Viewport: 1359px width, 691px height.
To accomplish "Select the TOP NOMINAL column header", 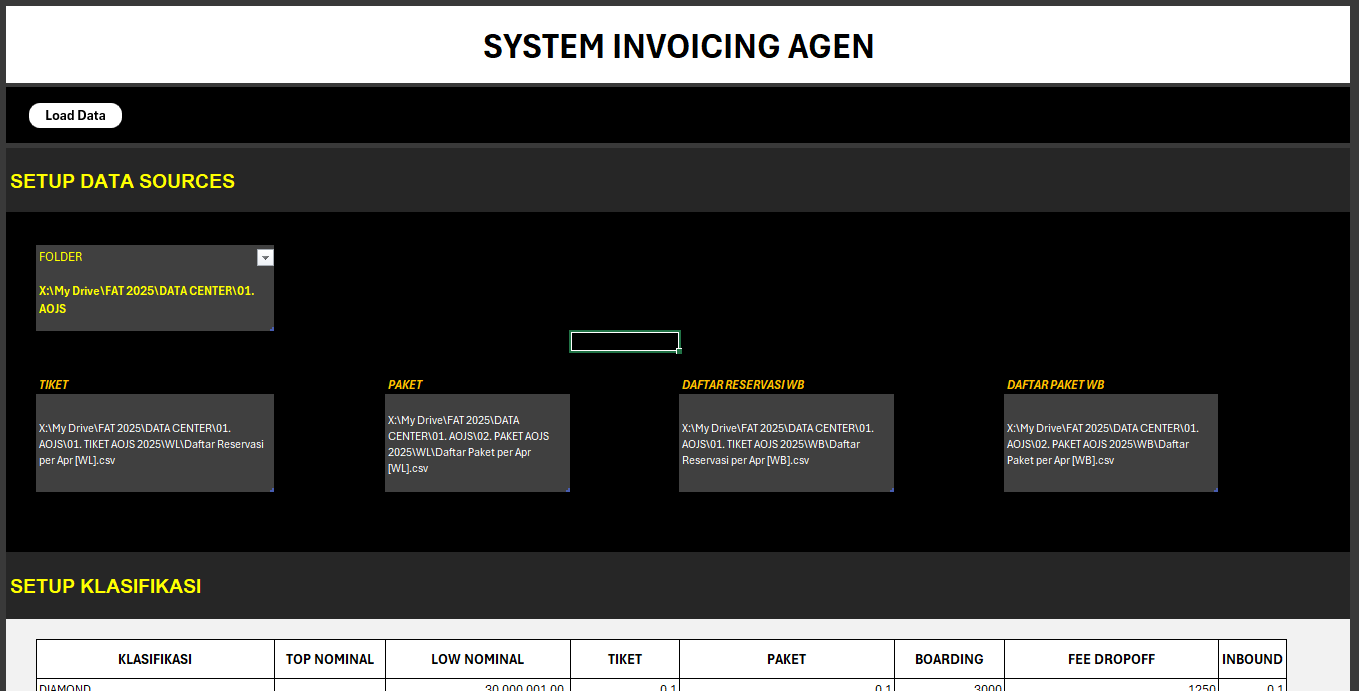I will coord(329,659).
